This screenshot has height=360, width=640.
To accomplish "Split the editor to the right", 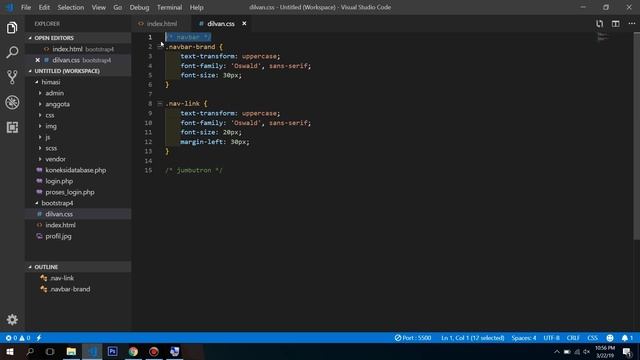I will [616, 24].
